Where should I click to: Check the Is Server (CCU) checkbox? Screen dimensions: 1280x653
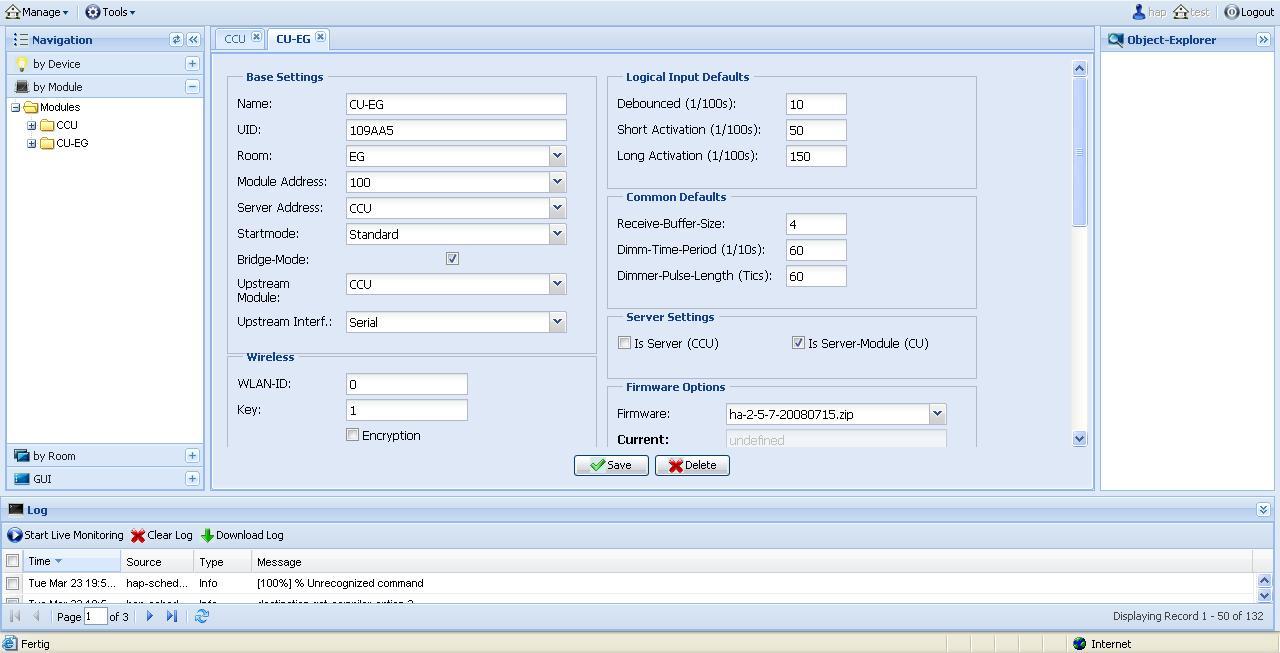[624, 343]
